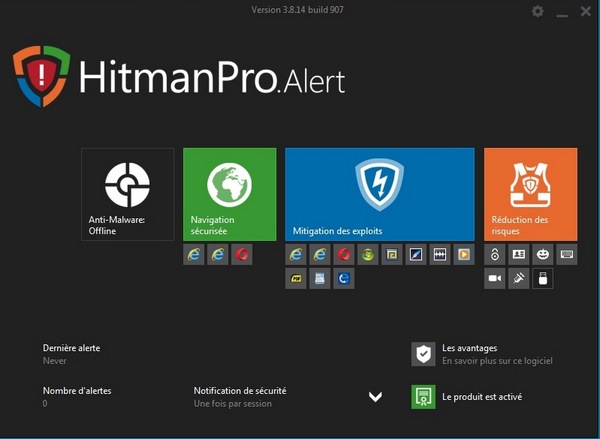
Task: Click the Version 3.8.14 build 907 text
Action: click(x=297, y=10)
